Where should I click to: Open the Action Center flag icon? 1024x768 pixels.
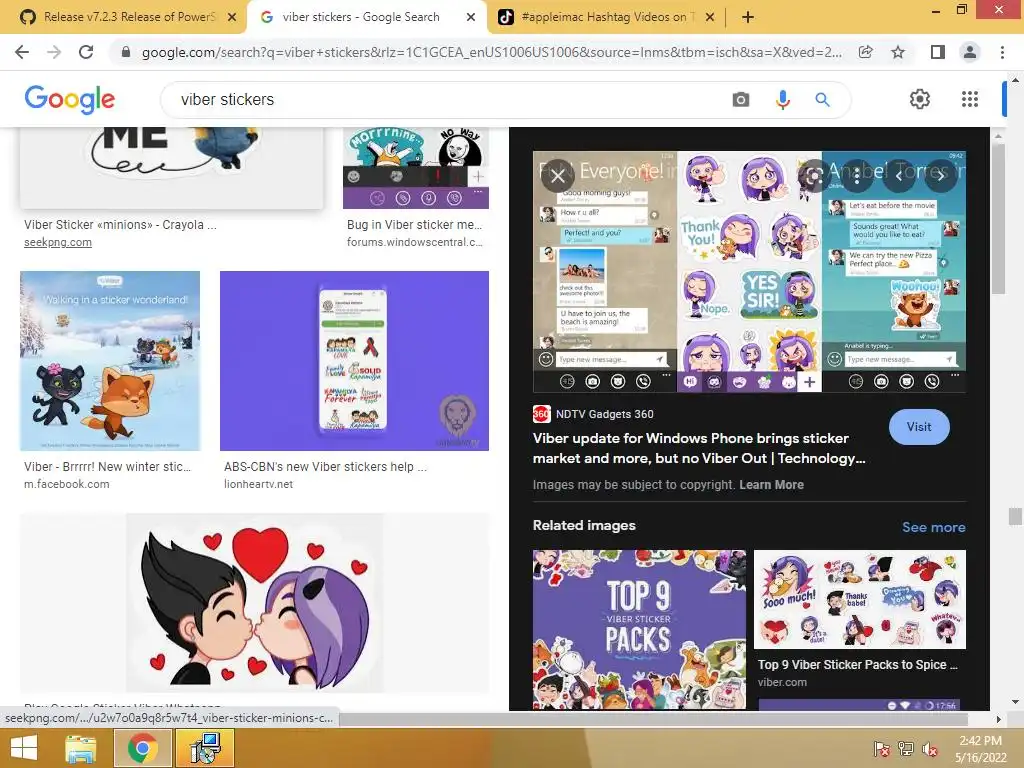882,749
